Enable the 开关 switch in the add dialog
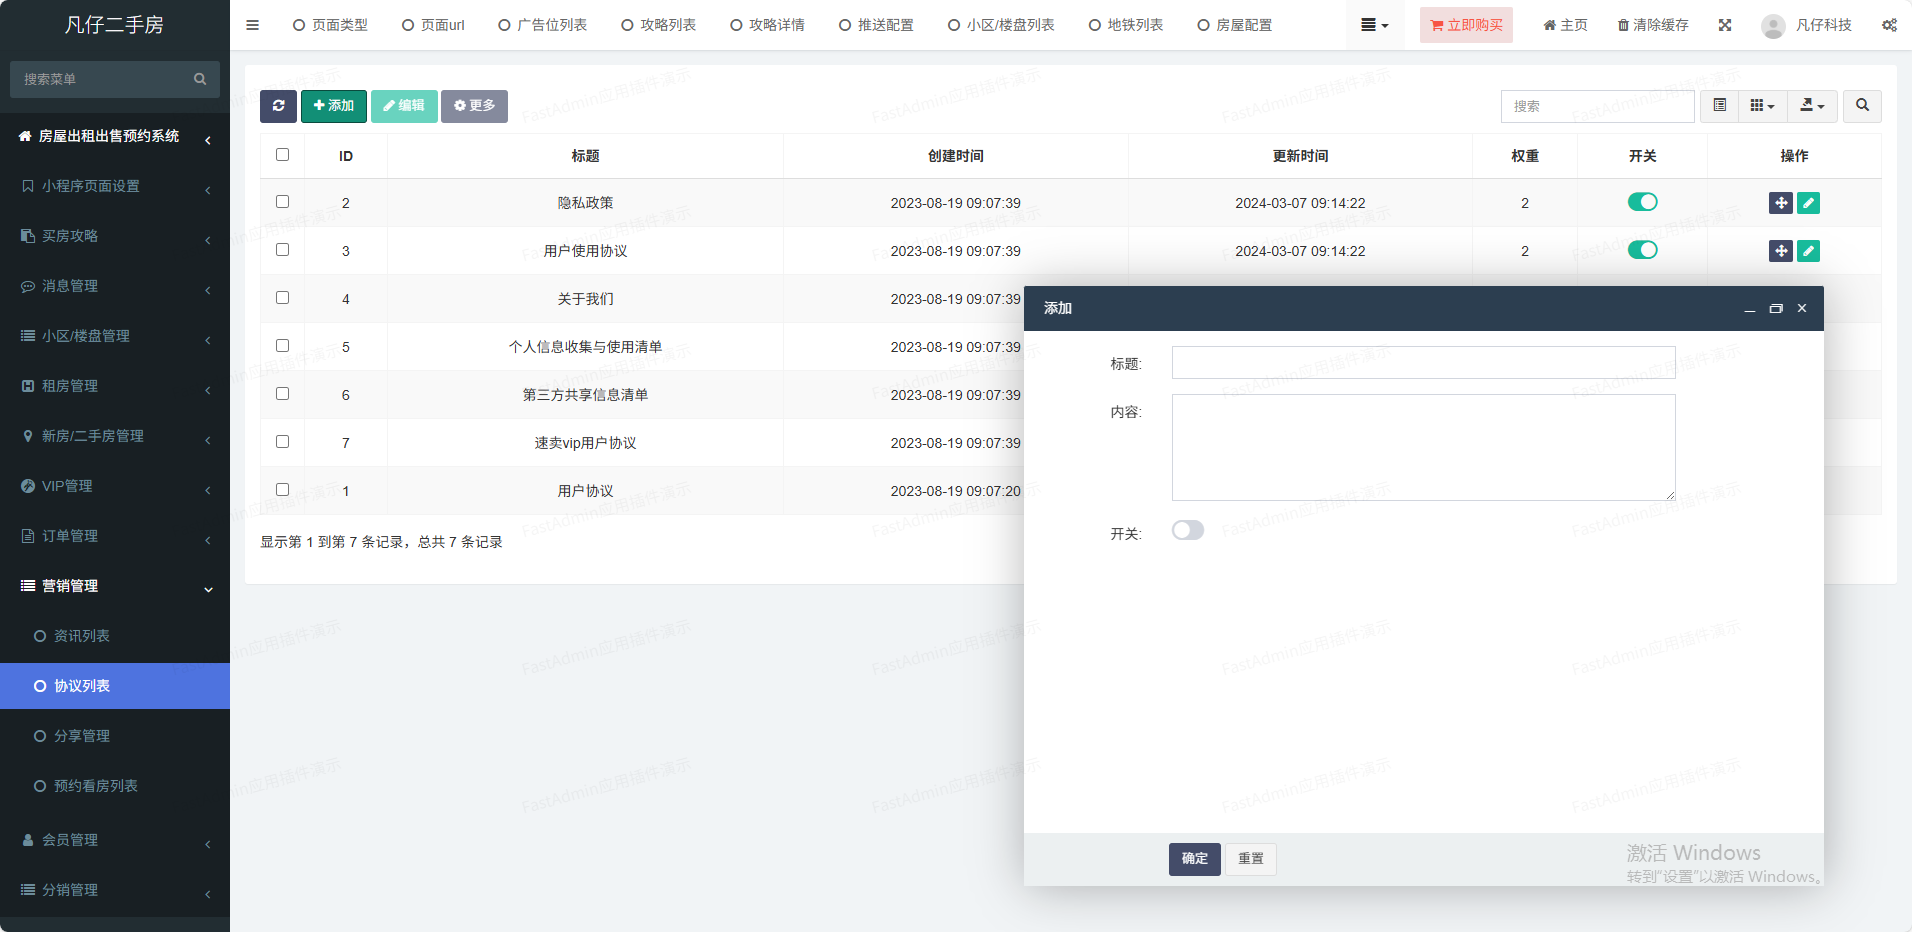Image resolution: width=1912 pixels, height=932 pixels. point(1188,531)
